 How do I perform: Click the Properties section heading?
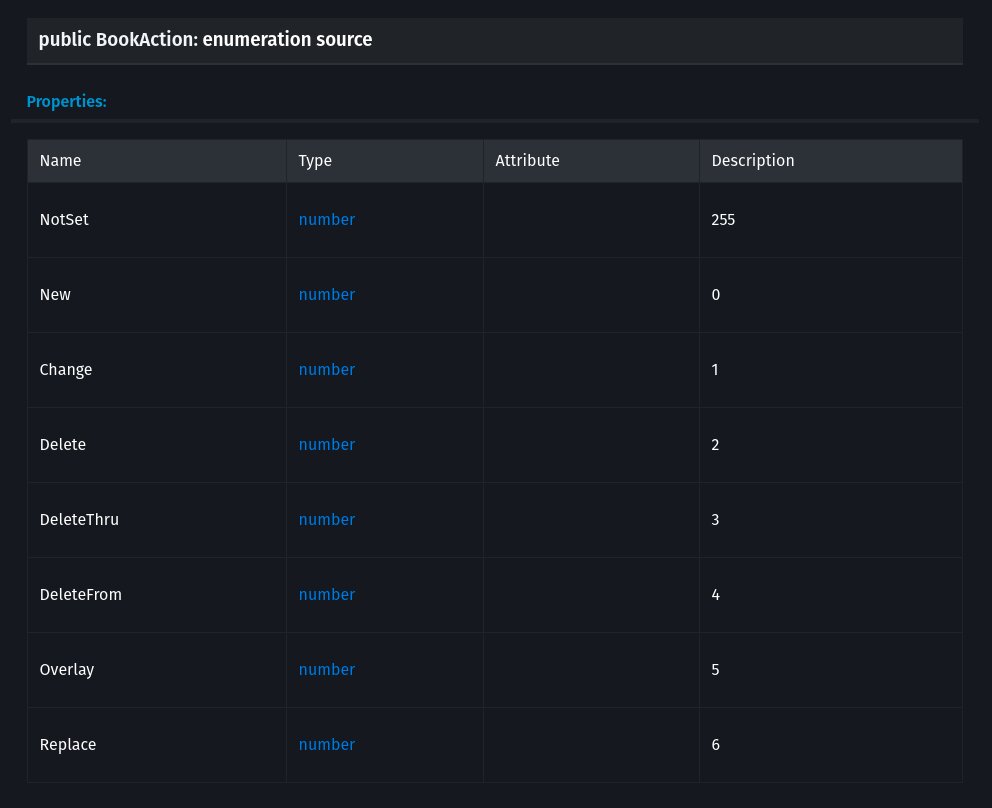[x=66, y=101]
